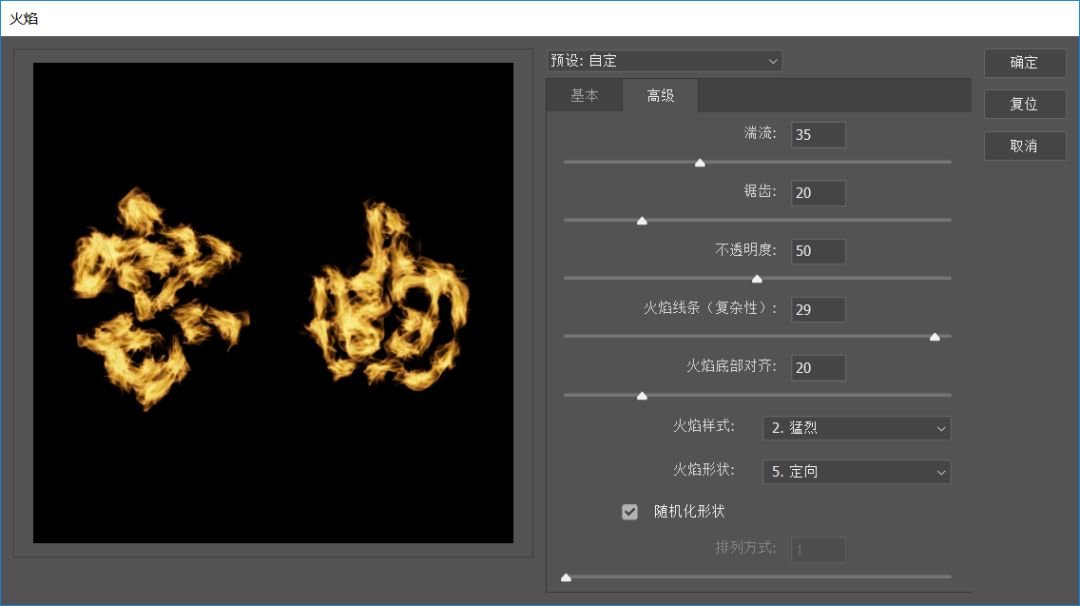
Task: Focus the 不透明度 value field
Action: pyautogui.click(x=818, y=251)
